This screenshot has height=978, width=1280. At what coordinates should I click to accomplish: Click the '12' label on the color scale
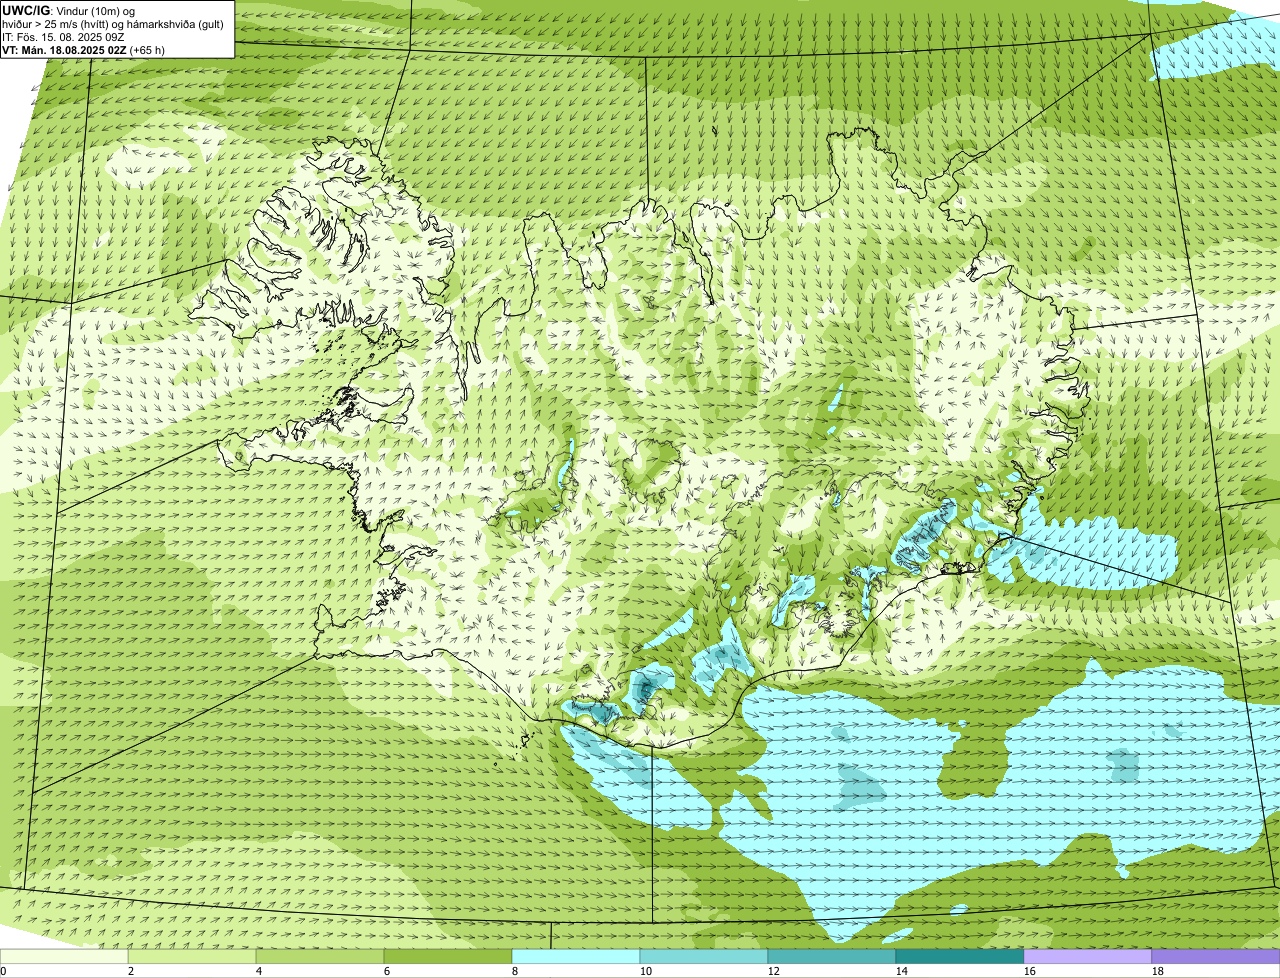[x=774, y=971]
